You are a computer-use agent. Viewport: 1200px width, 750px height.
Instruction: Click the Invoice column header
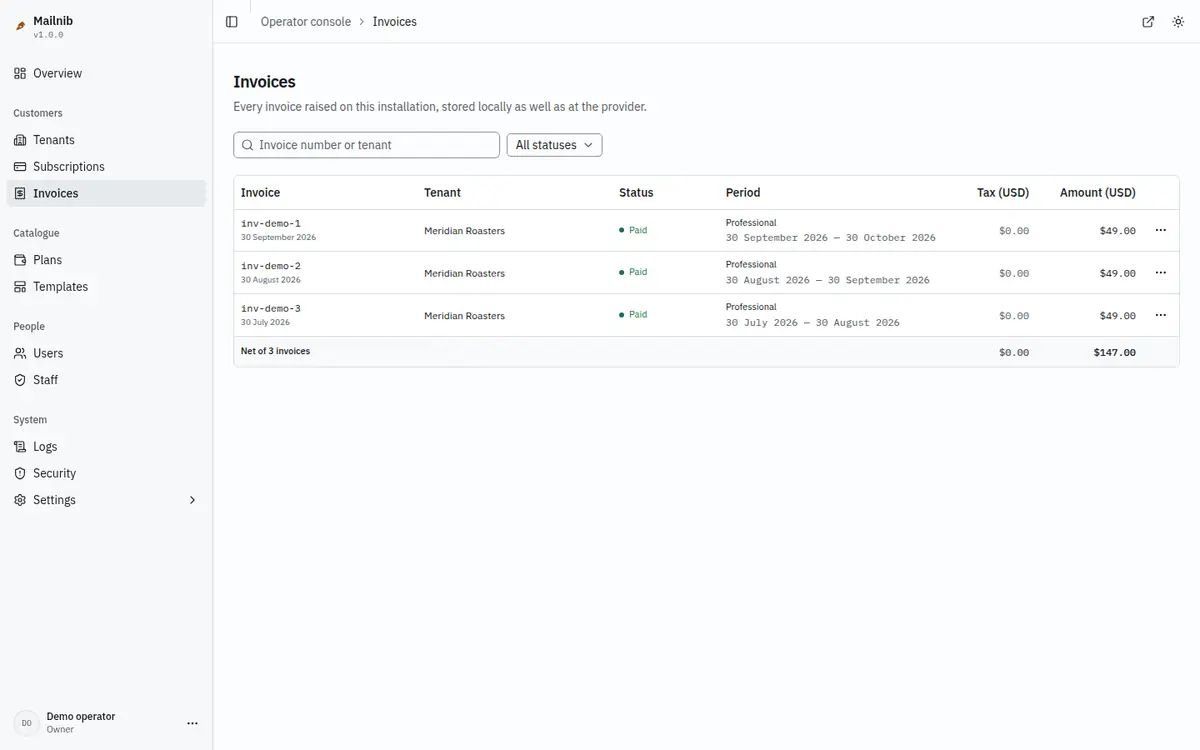pos(260,193)
